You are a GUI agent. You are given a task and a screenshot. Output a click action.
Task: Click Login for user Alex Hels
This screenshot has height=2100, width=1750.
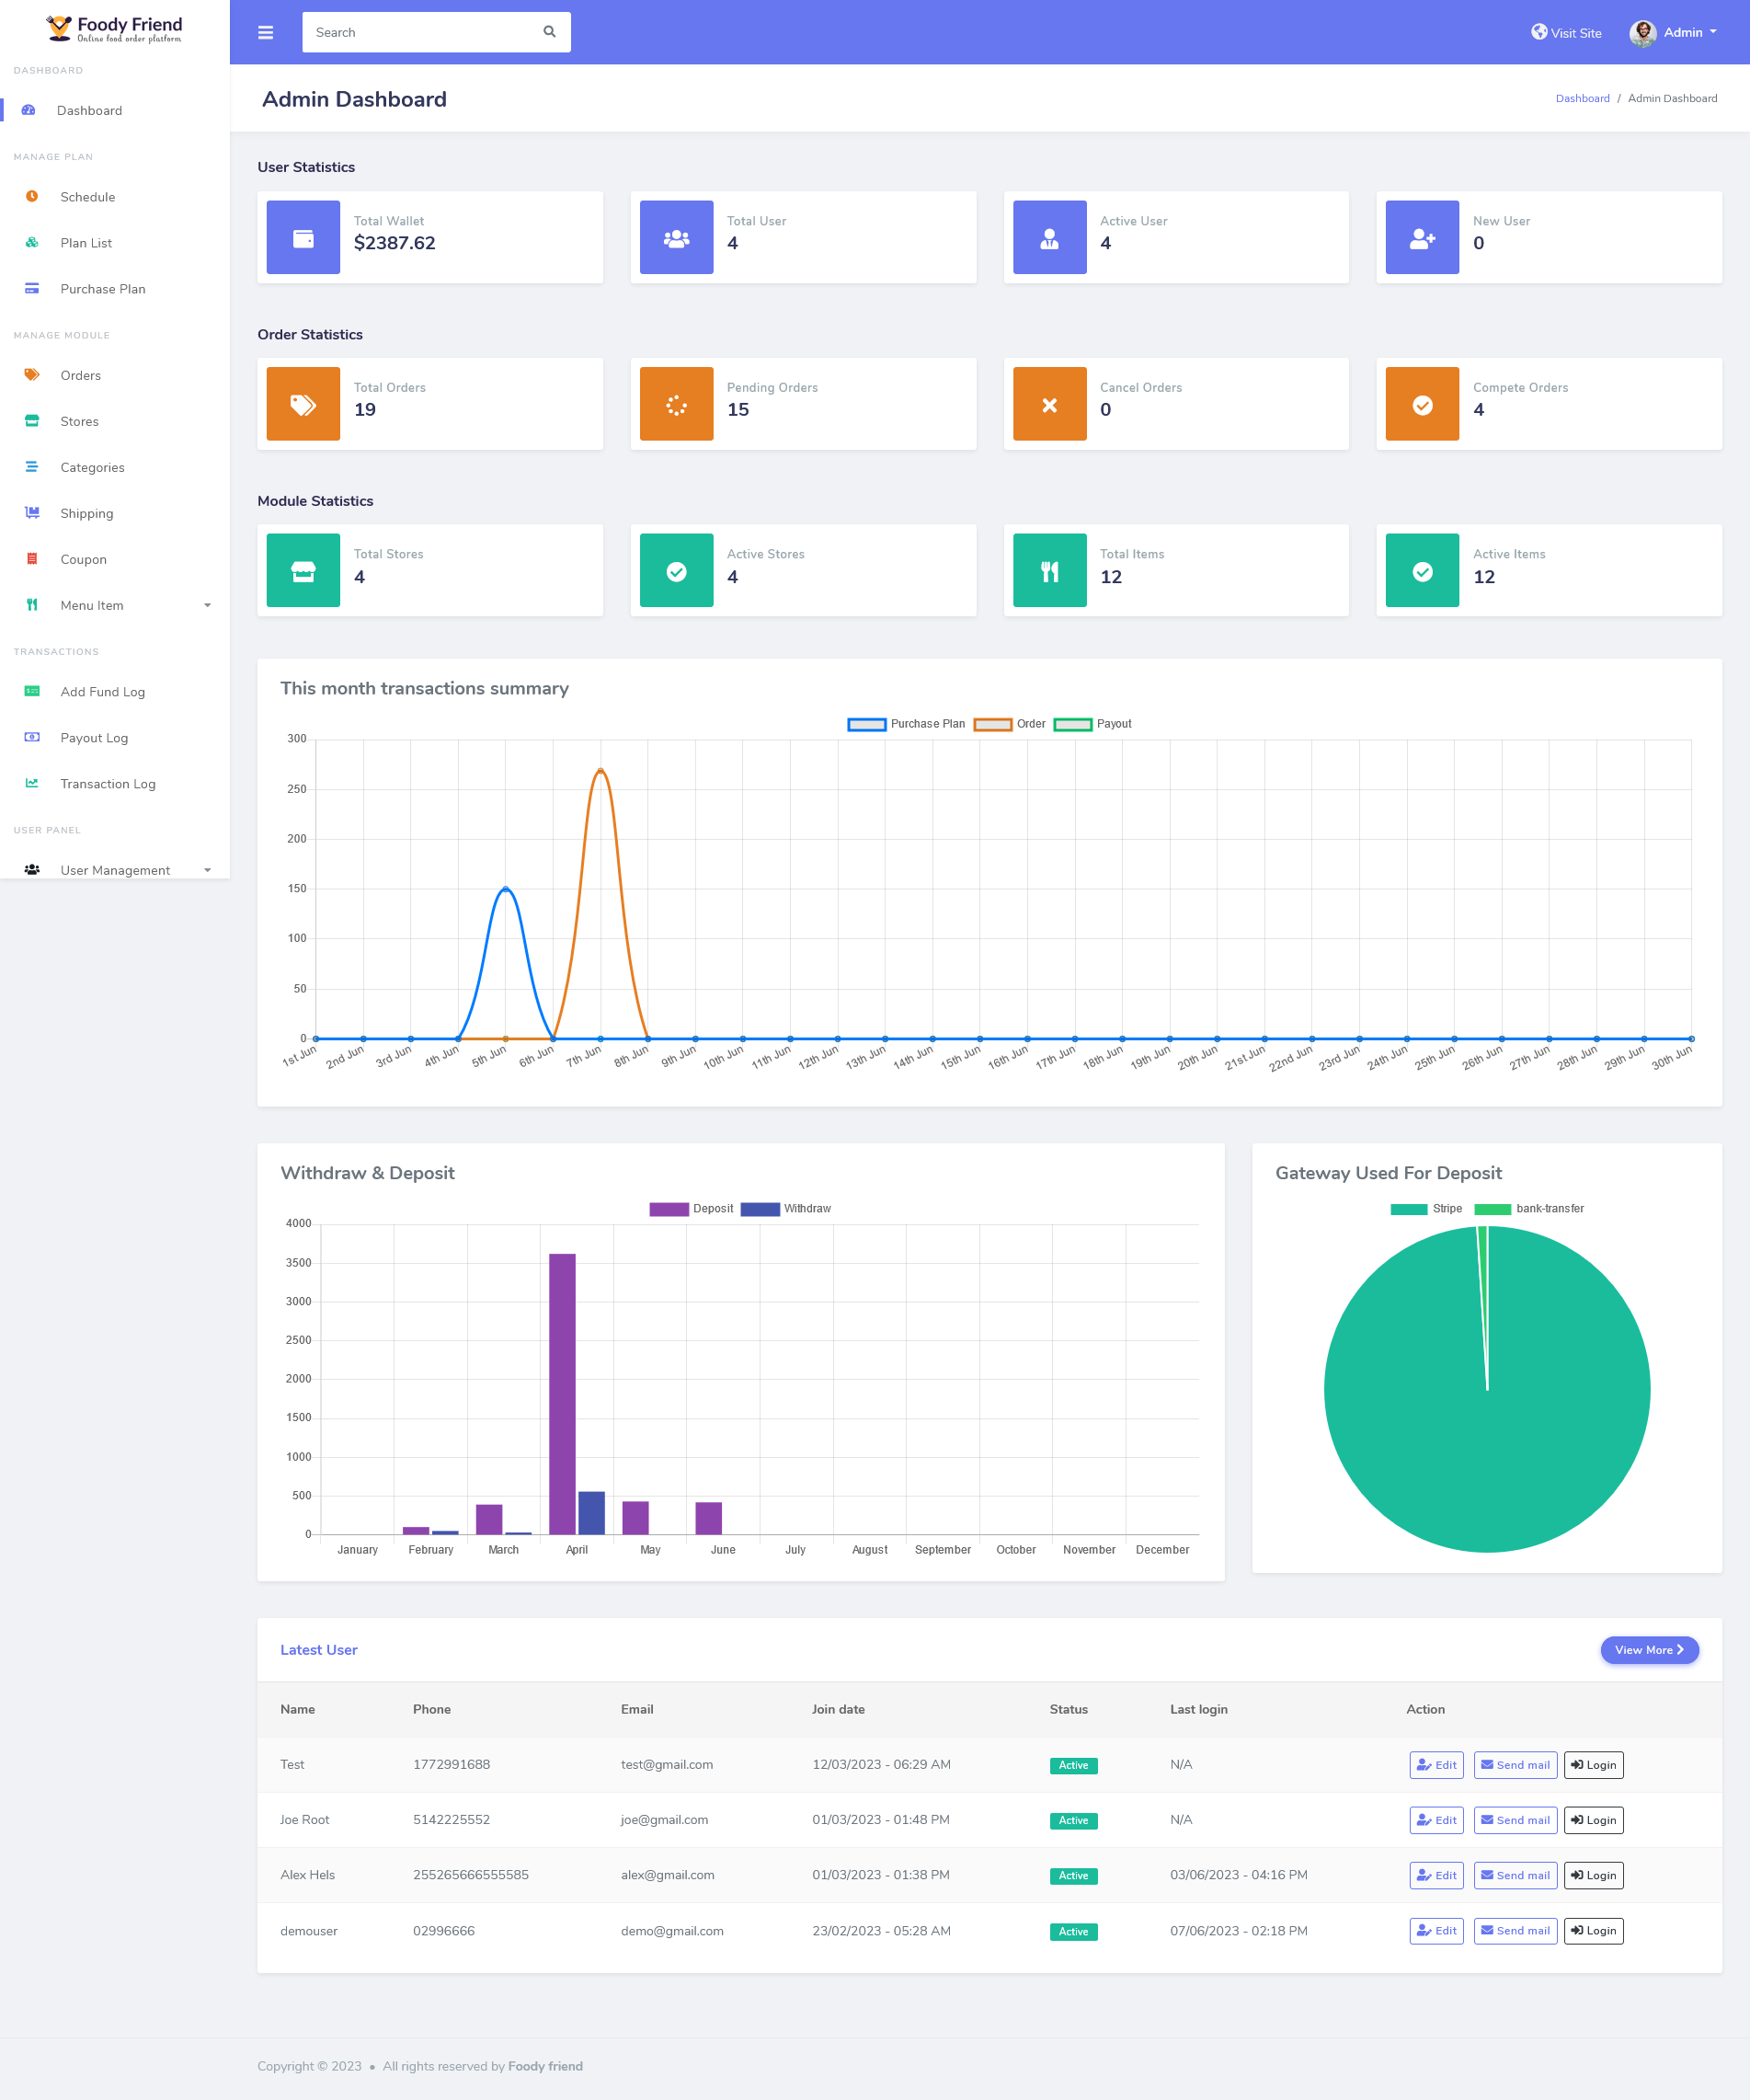(1593, 1875)
